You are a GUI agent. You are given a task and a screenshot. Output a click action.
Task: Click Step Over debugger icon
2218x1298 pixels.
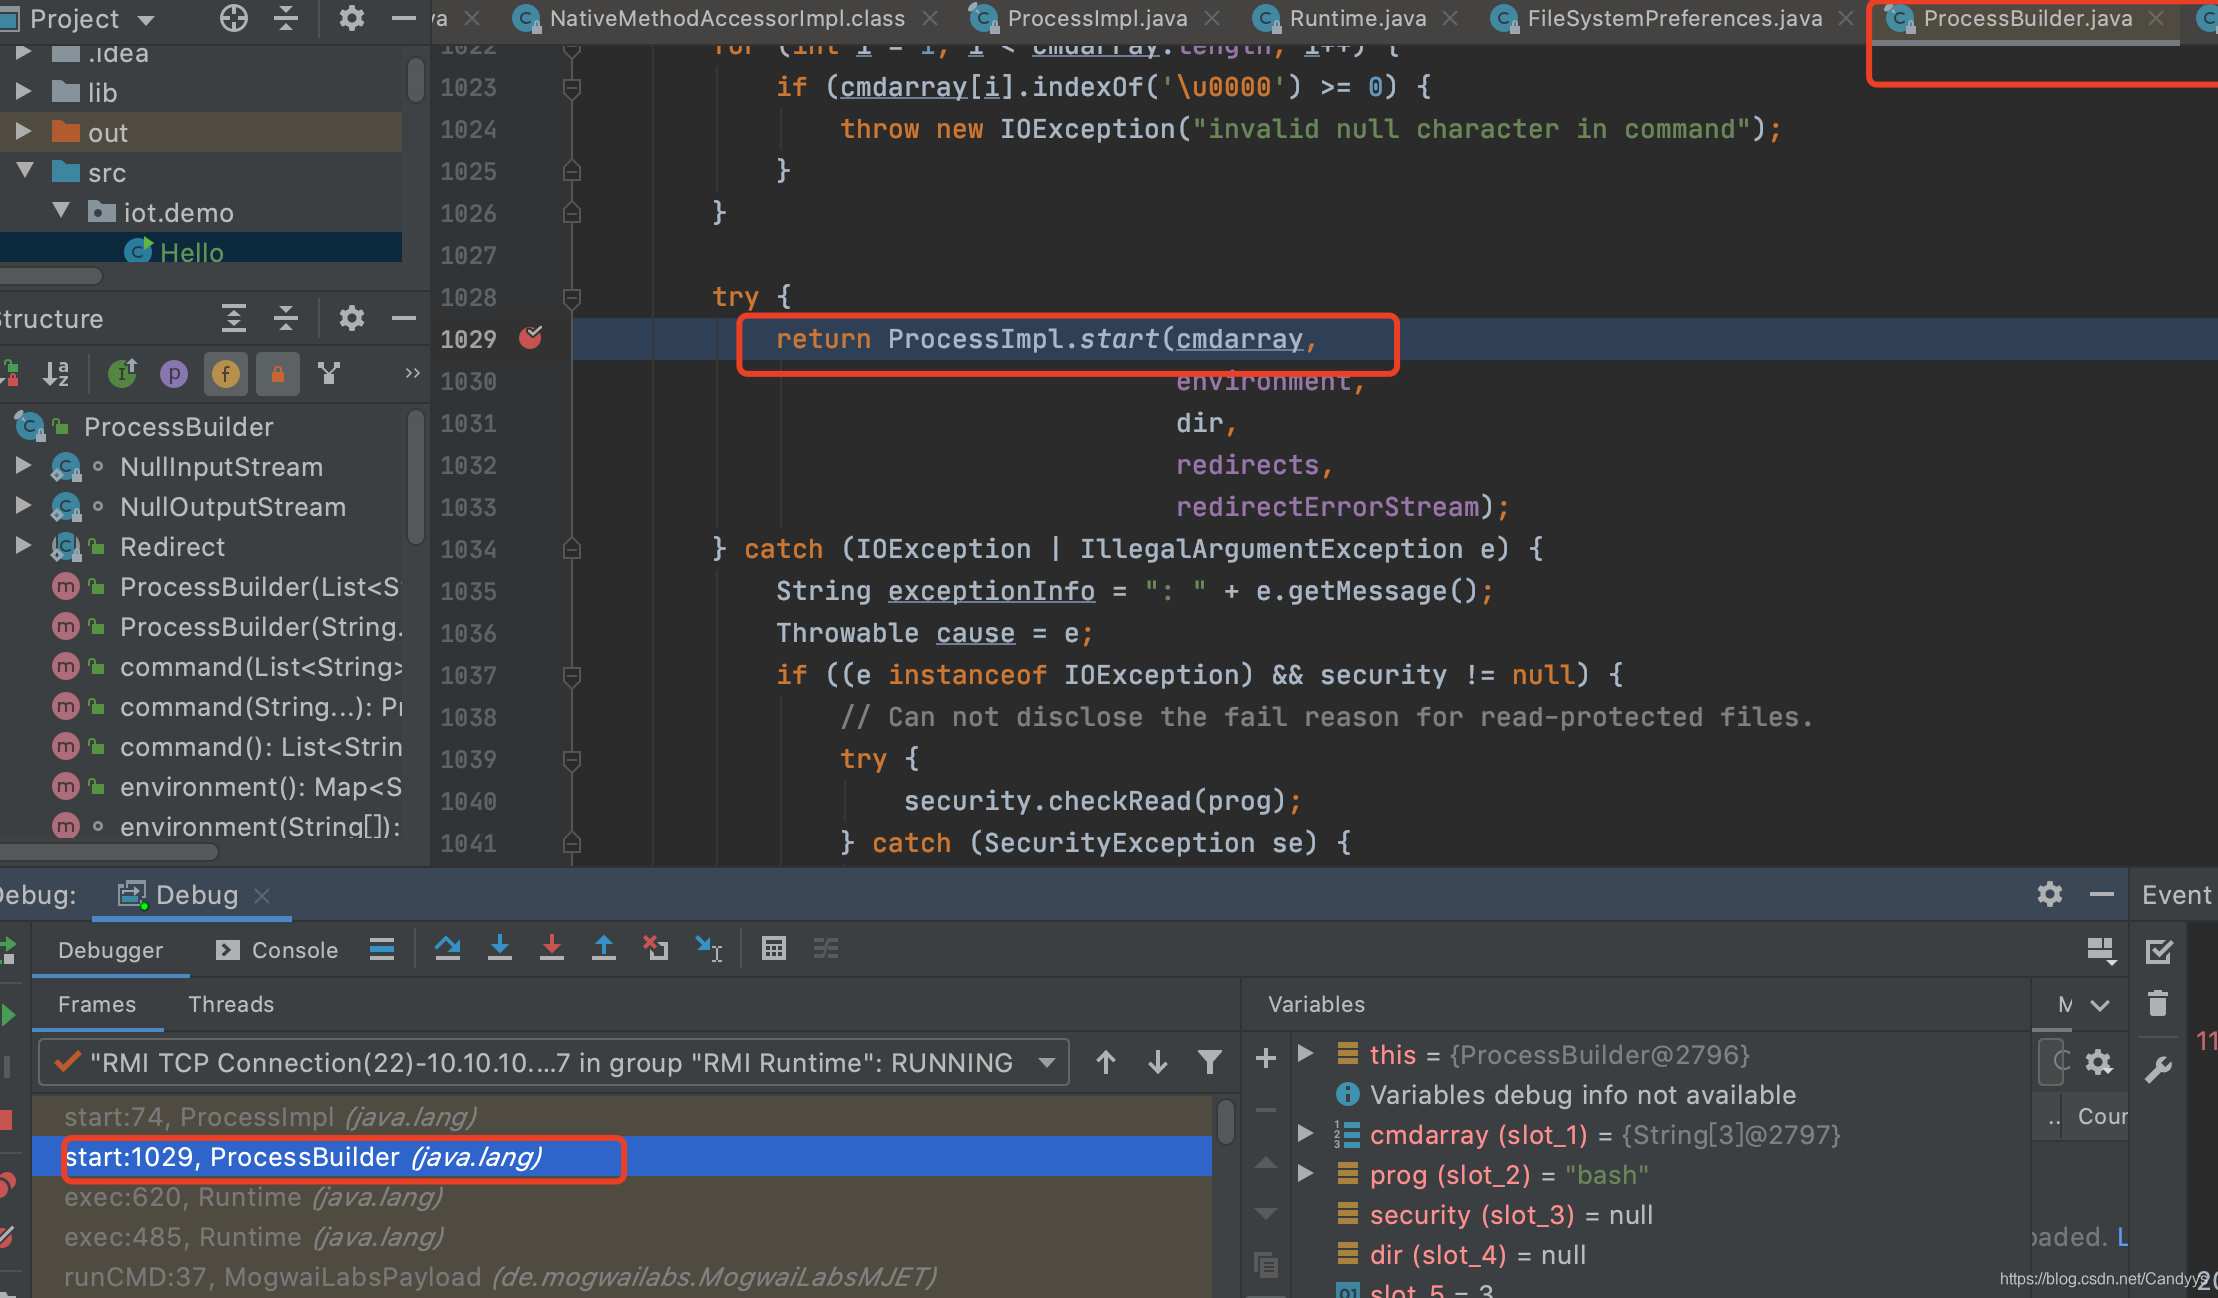[x=447, y=948]
